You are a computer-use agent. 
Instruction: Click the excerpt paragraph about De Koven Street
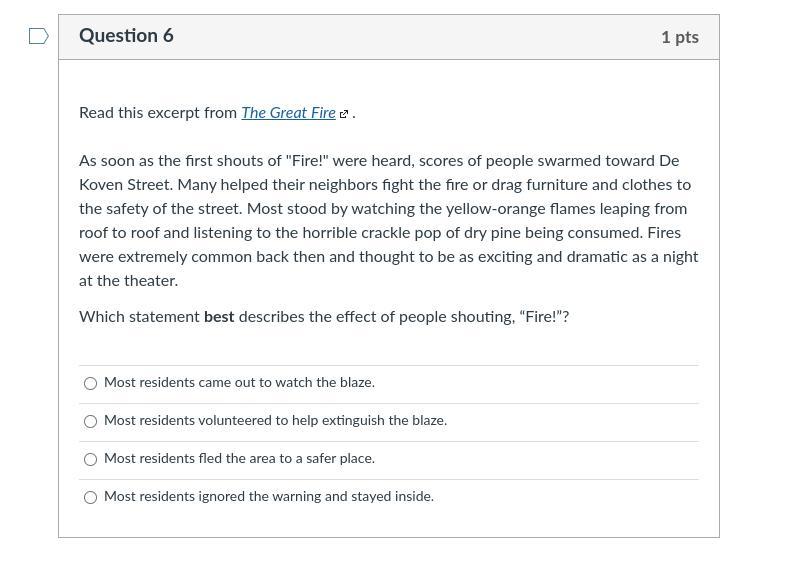(388, 220)
